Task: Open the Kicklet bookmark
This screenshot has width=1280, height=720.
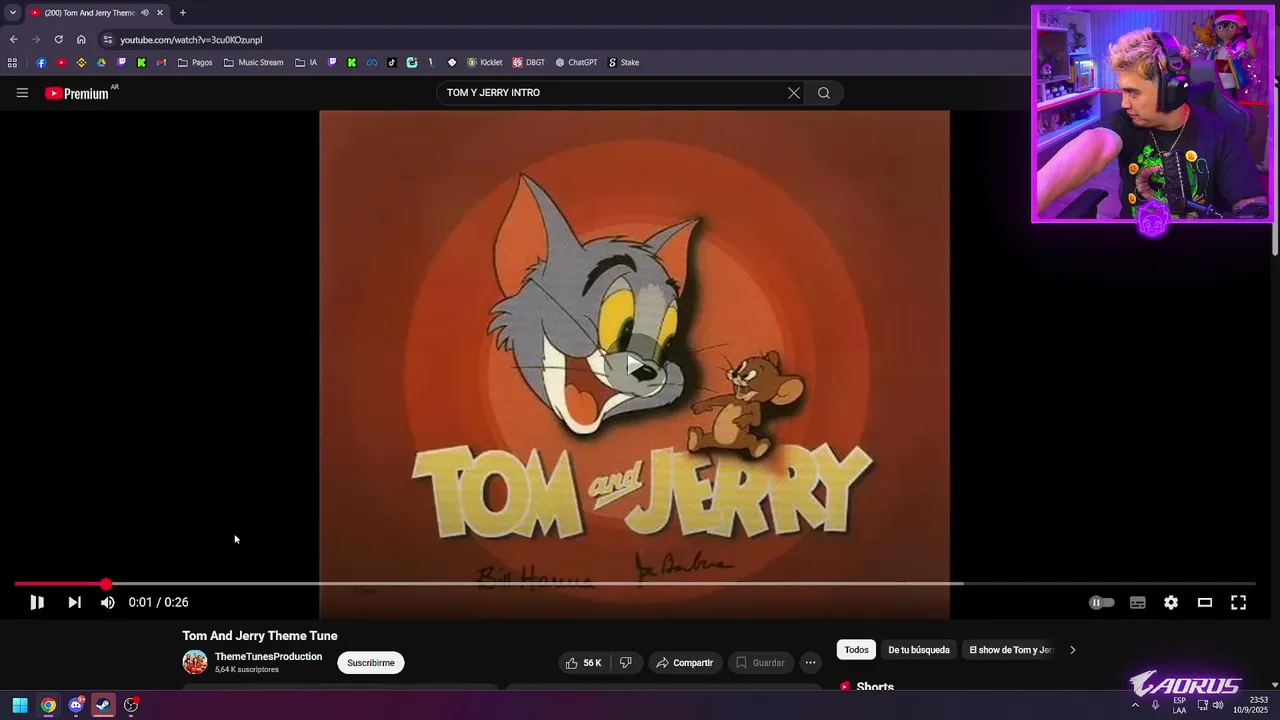Action: [x=484, y=62]
